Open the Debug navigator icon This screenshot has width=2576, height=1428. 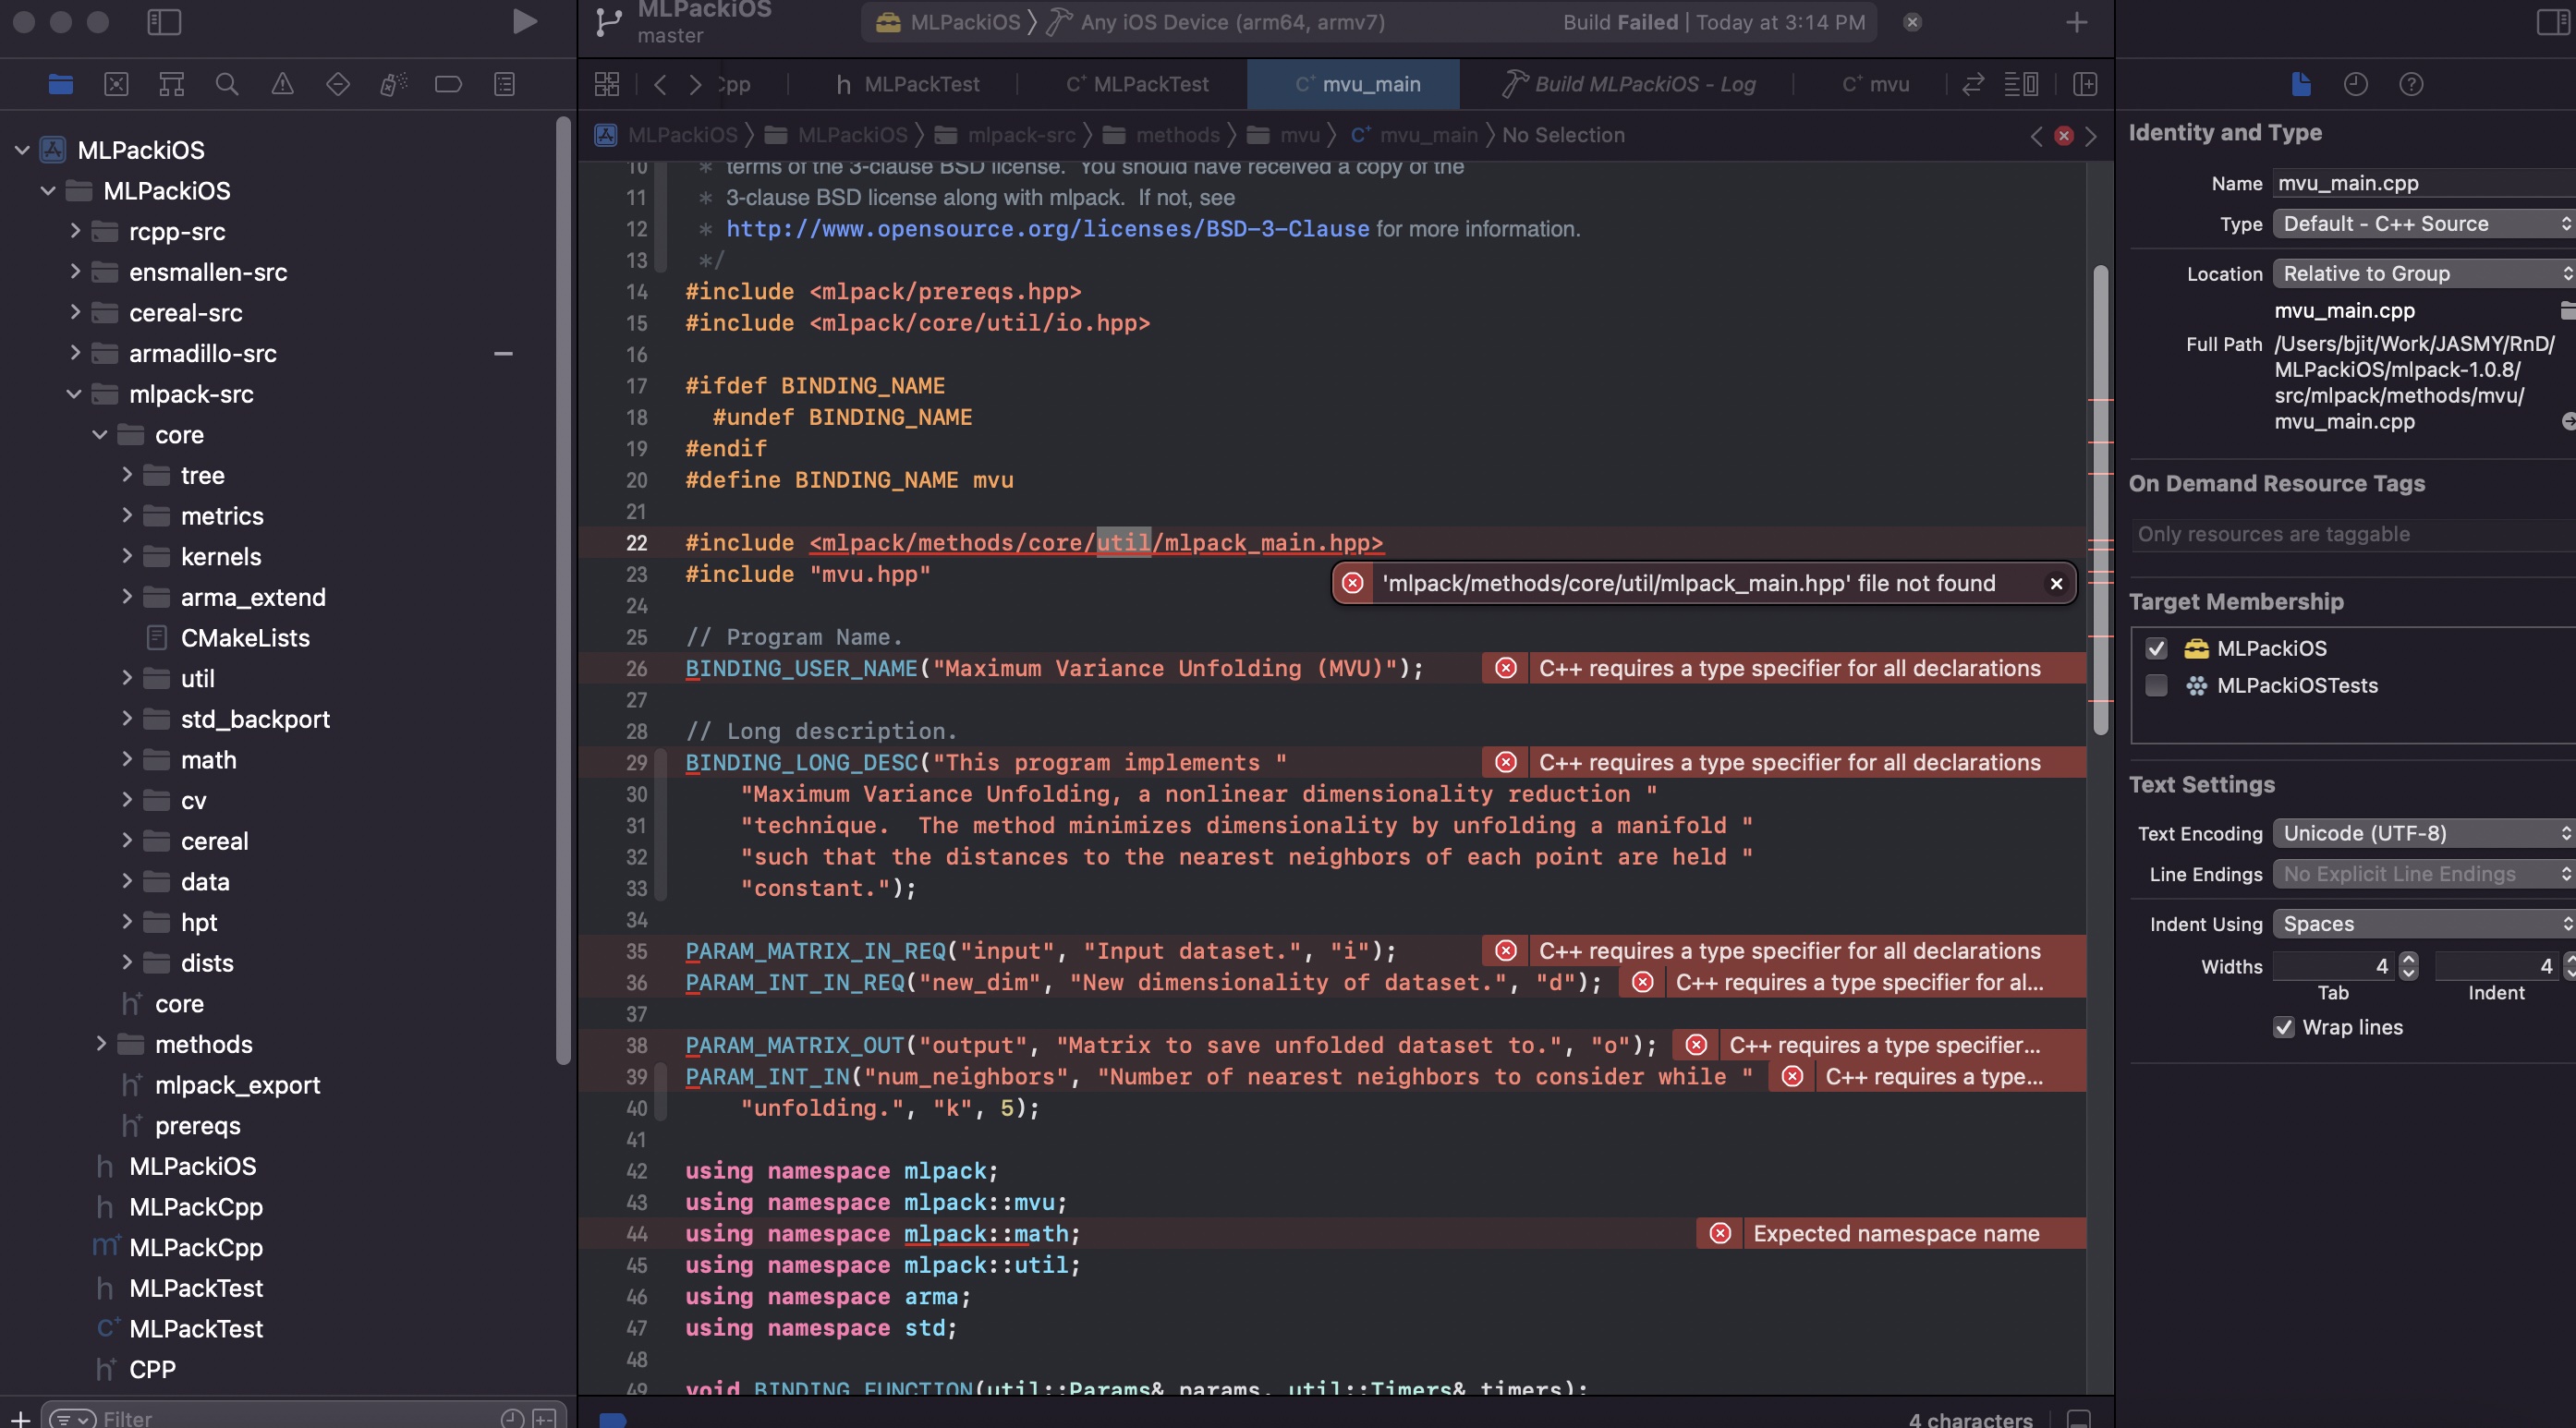pos(393,84)
